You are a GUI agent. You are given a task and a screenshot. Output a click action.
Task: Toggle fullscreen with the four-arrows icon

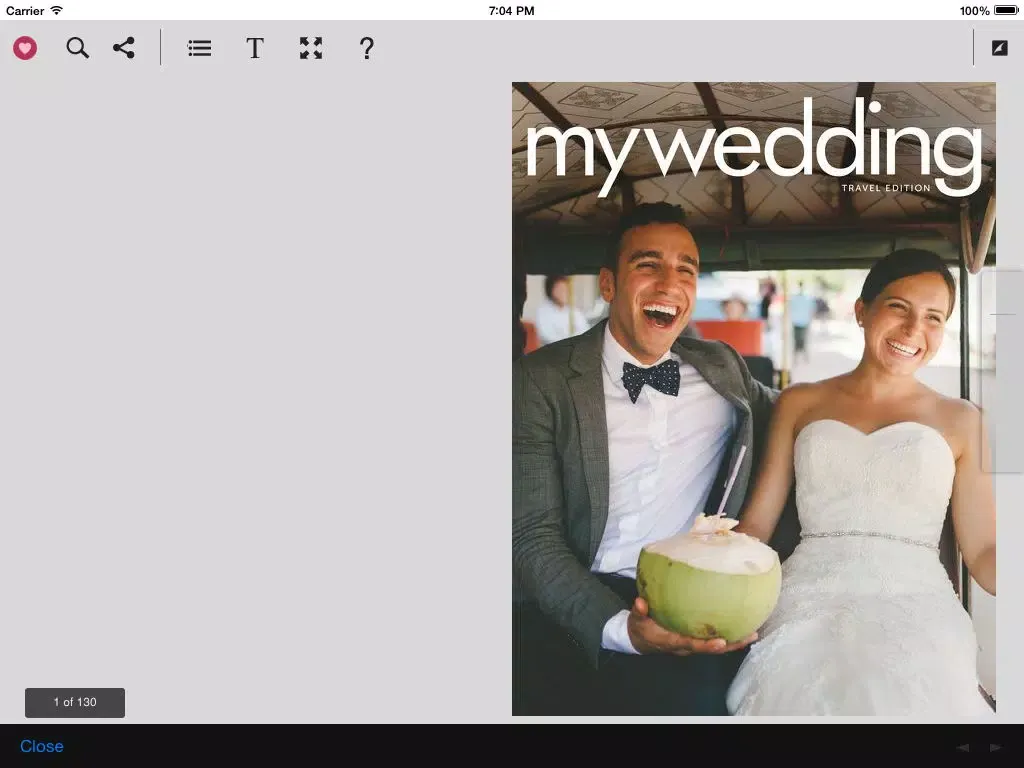point(311,48)
